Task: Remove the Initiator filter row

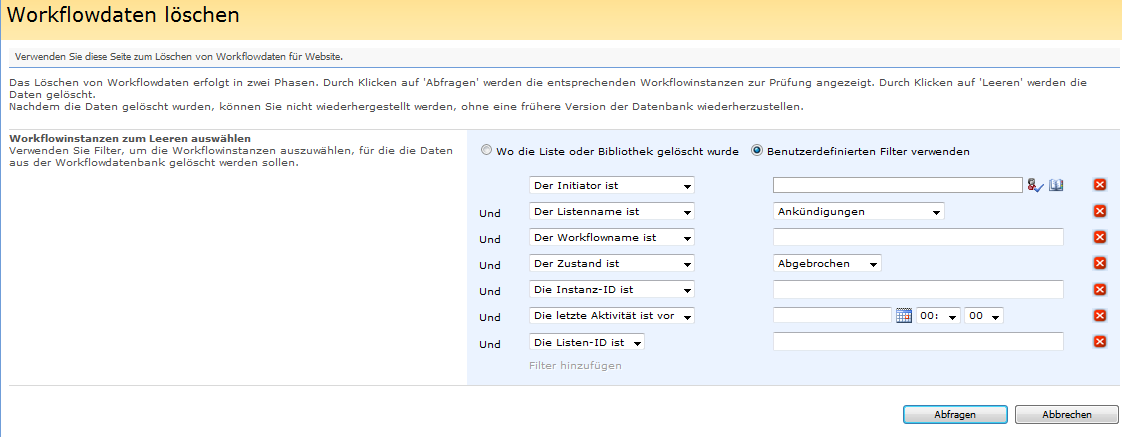Action: [1100, 185]
